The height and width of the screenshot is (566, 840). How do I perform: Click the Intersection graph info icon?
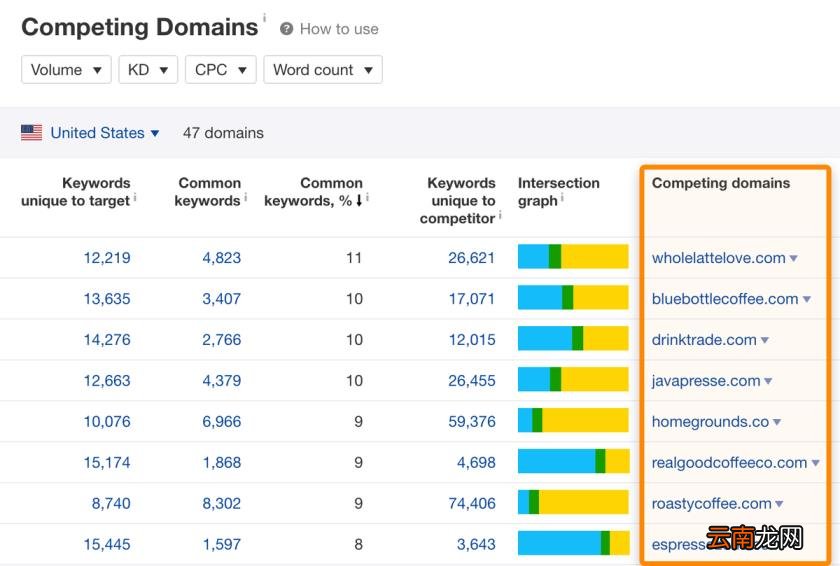pos(562,198)
